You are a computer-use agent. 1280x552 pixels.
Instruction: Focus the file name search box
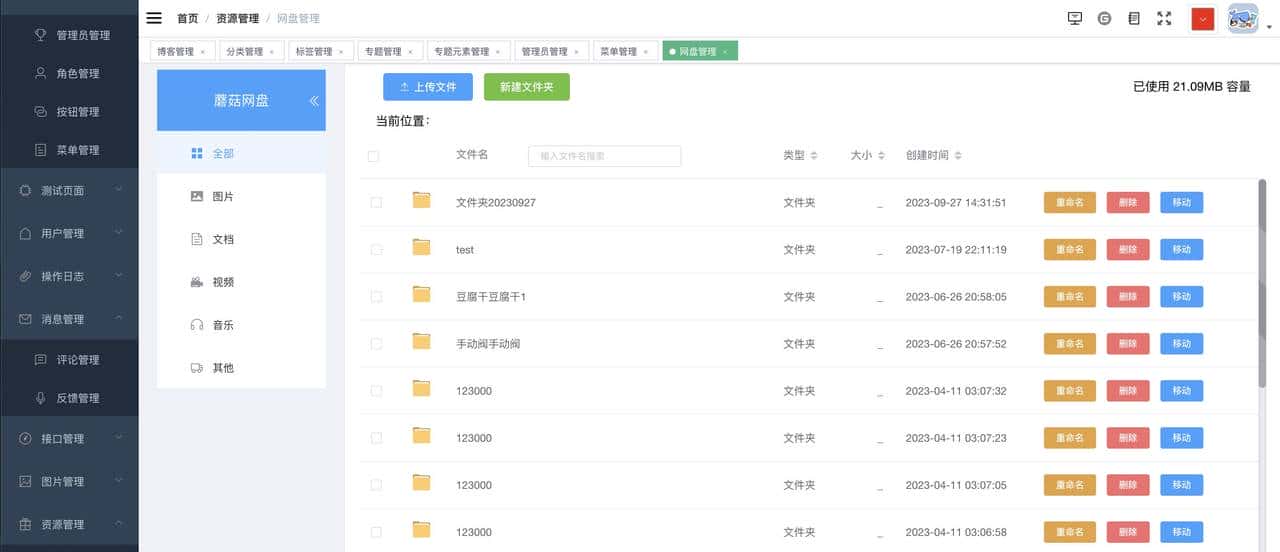click(604, 156)
